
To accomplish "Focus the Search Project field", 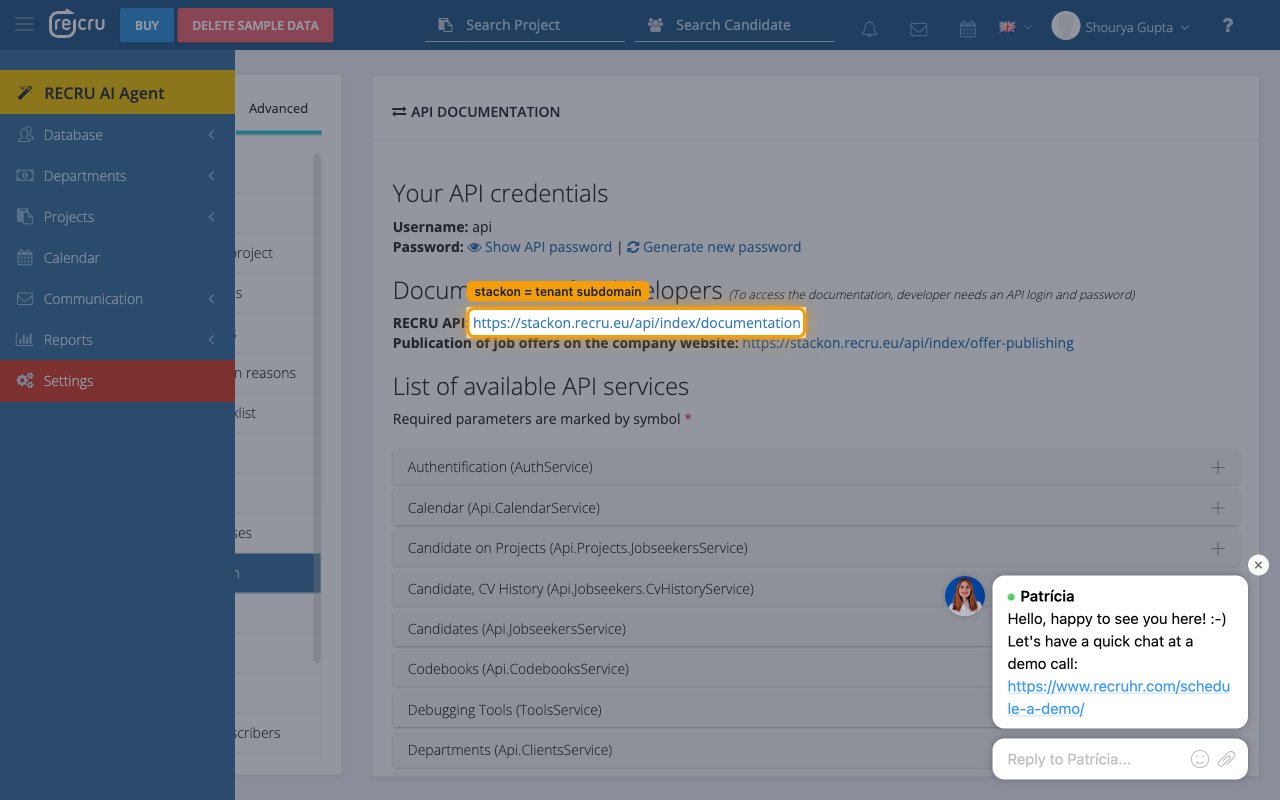I will pos(525,25).
